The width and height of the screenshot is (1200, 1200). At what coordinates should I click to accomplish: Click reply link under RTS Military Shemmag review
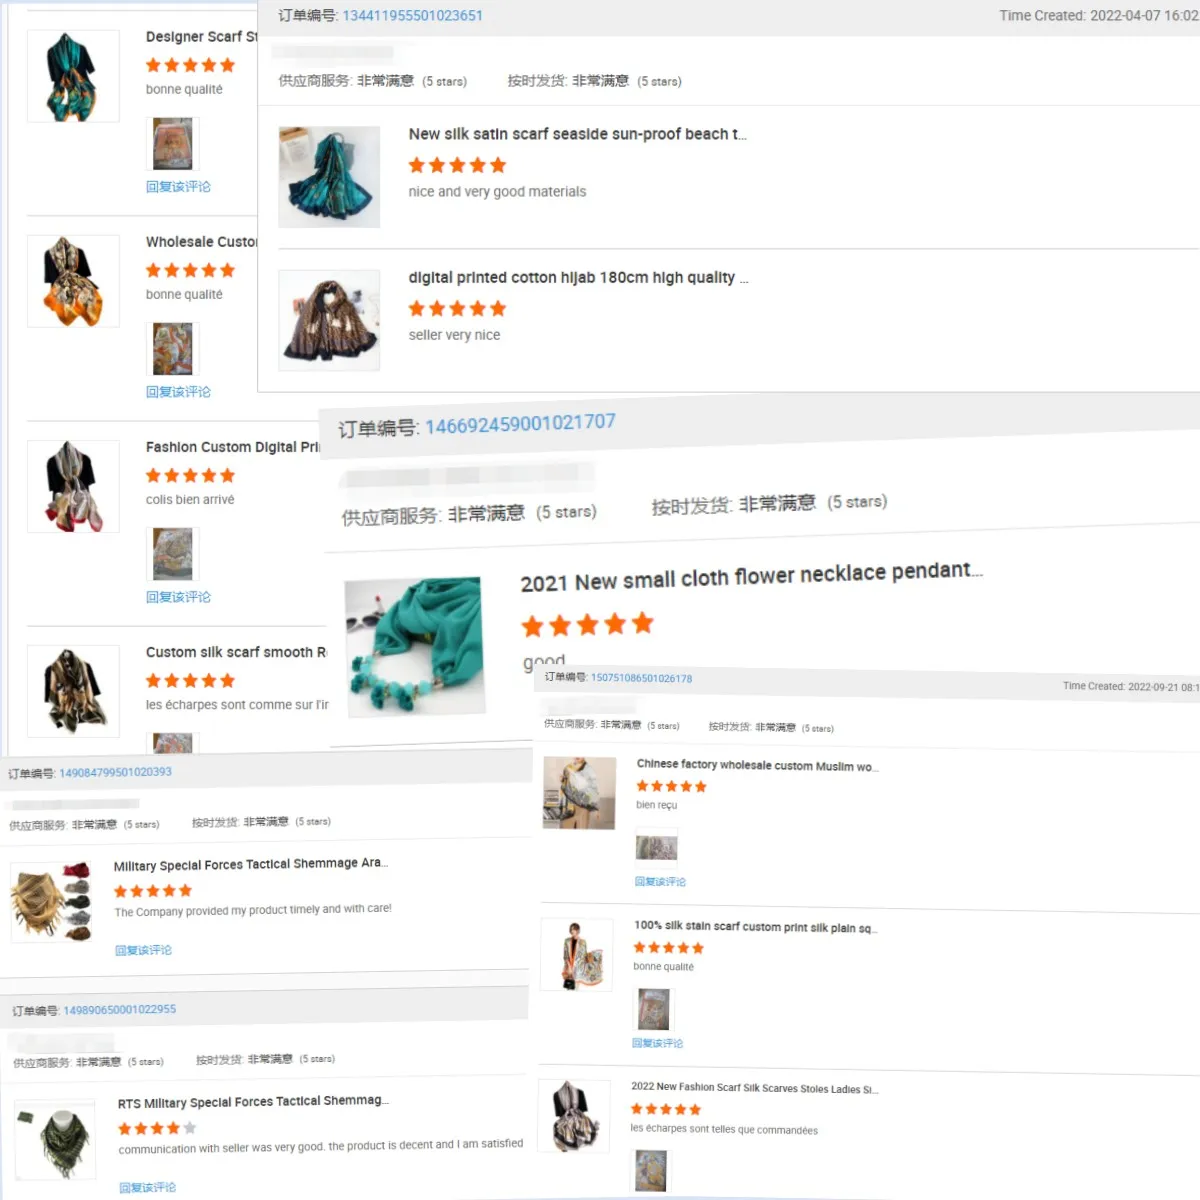(x=147, y=1188)
